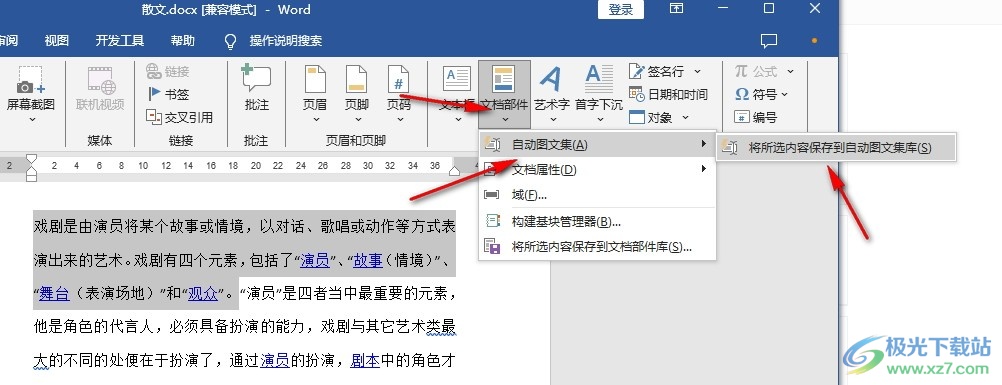Choose 域(F)... menu entry
Image resolution: width=1002 pixels, height=385 pixels.
pyautogui.click(x=597, y=195)
